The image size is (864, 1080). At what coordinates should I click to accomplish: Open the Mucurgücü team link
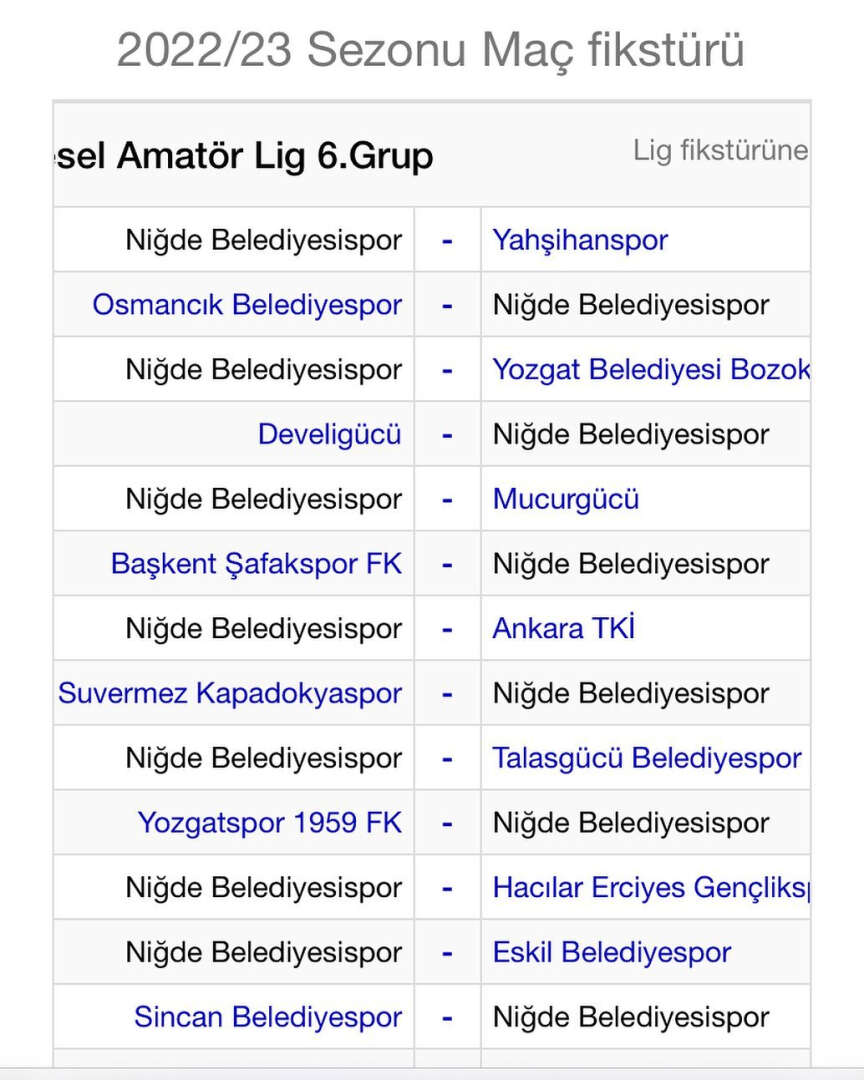(565, 499)
